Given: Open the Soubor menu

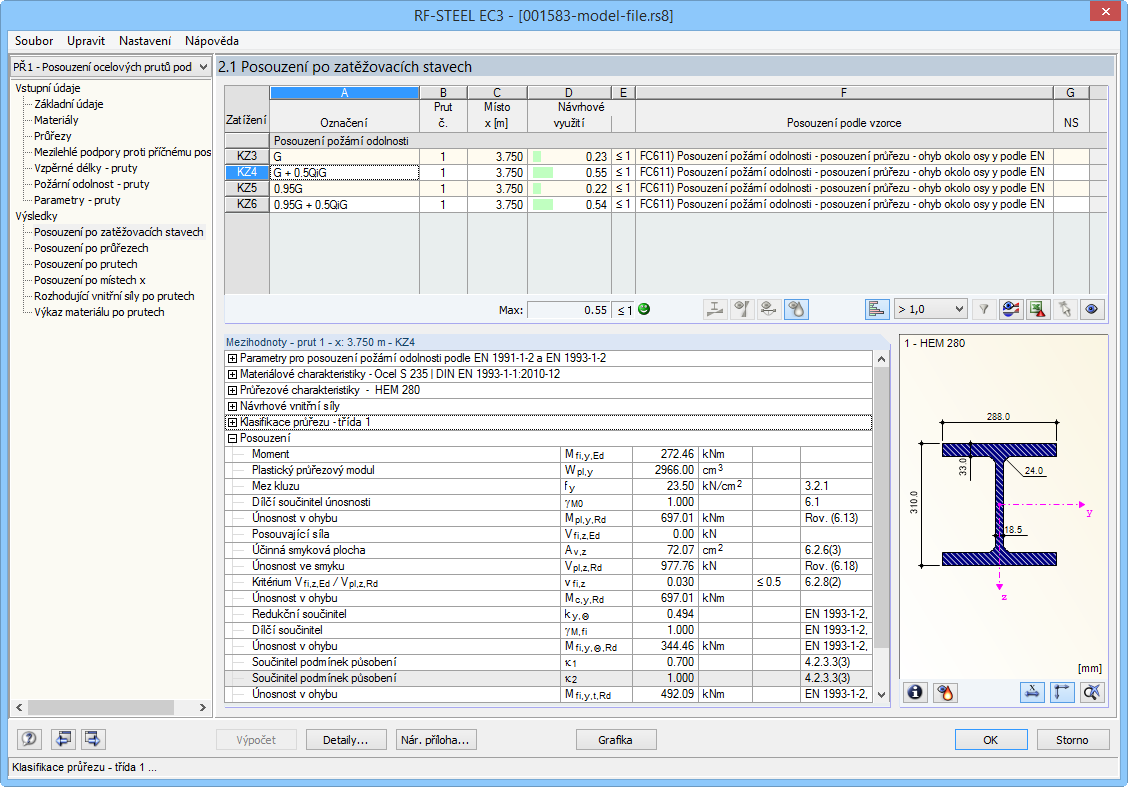Looking at the screenshot, I should click(x=34, y=41).
